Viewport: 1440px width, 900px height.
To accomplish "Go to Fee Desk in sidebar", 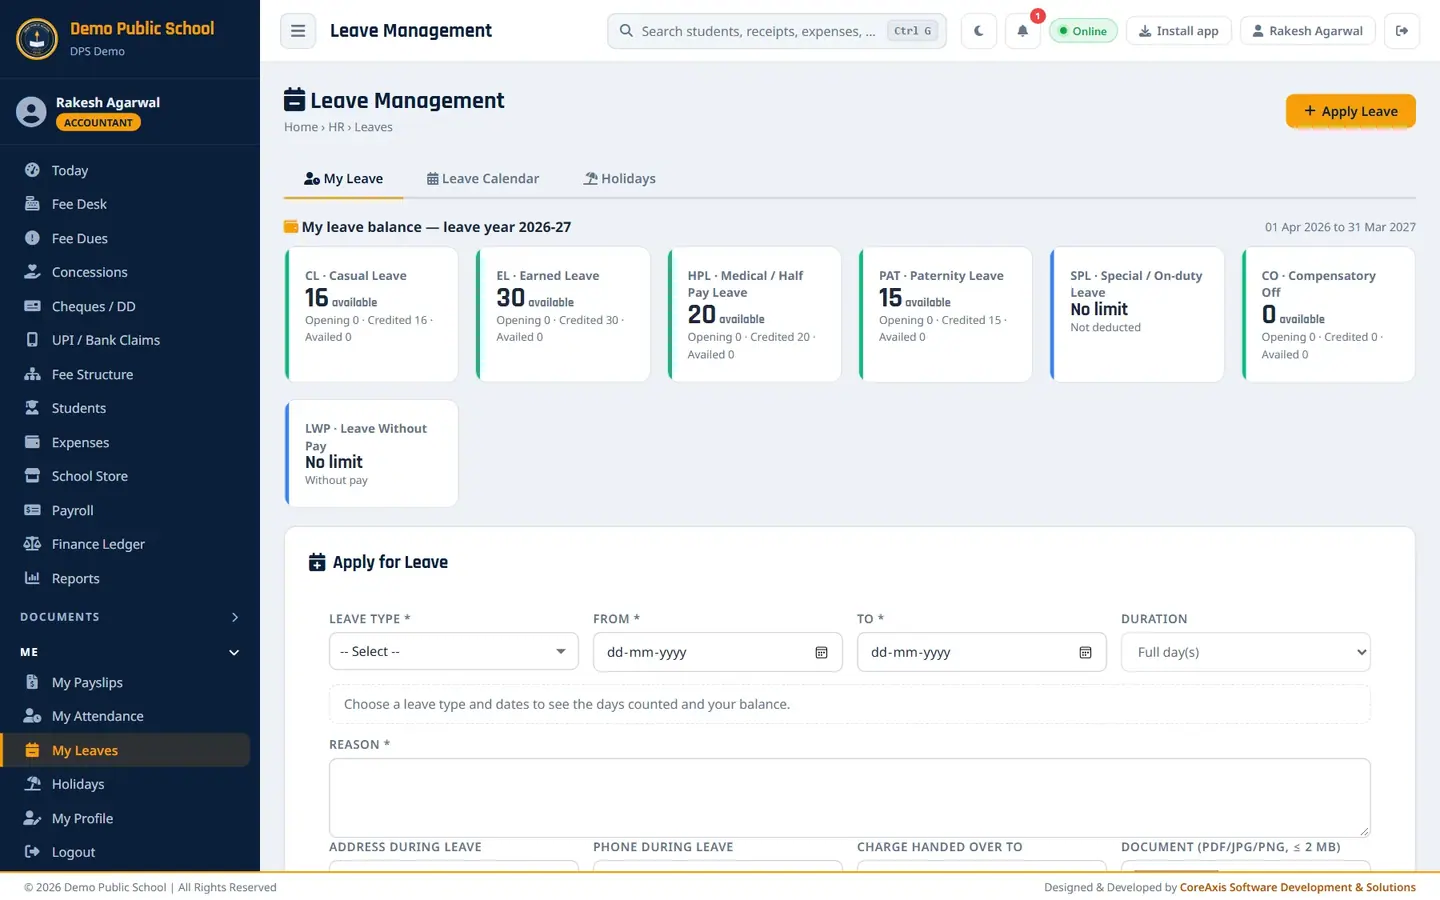I will [126, 204].
